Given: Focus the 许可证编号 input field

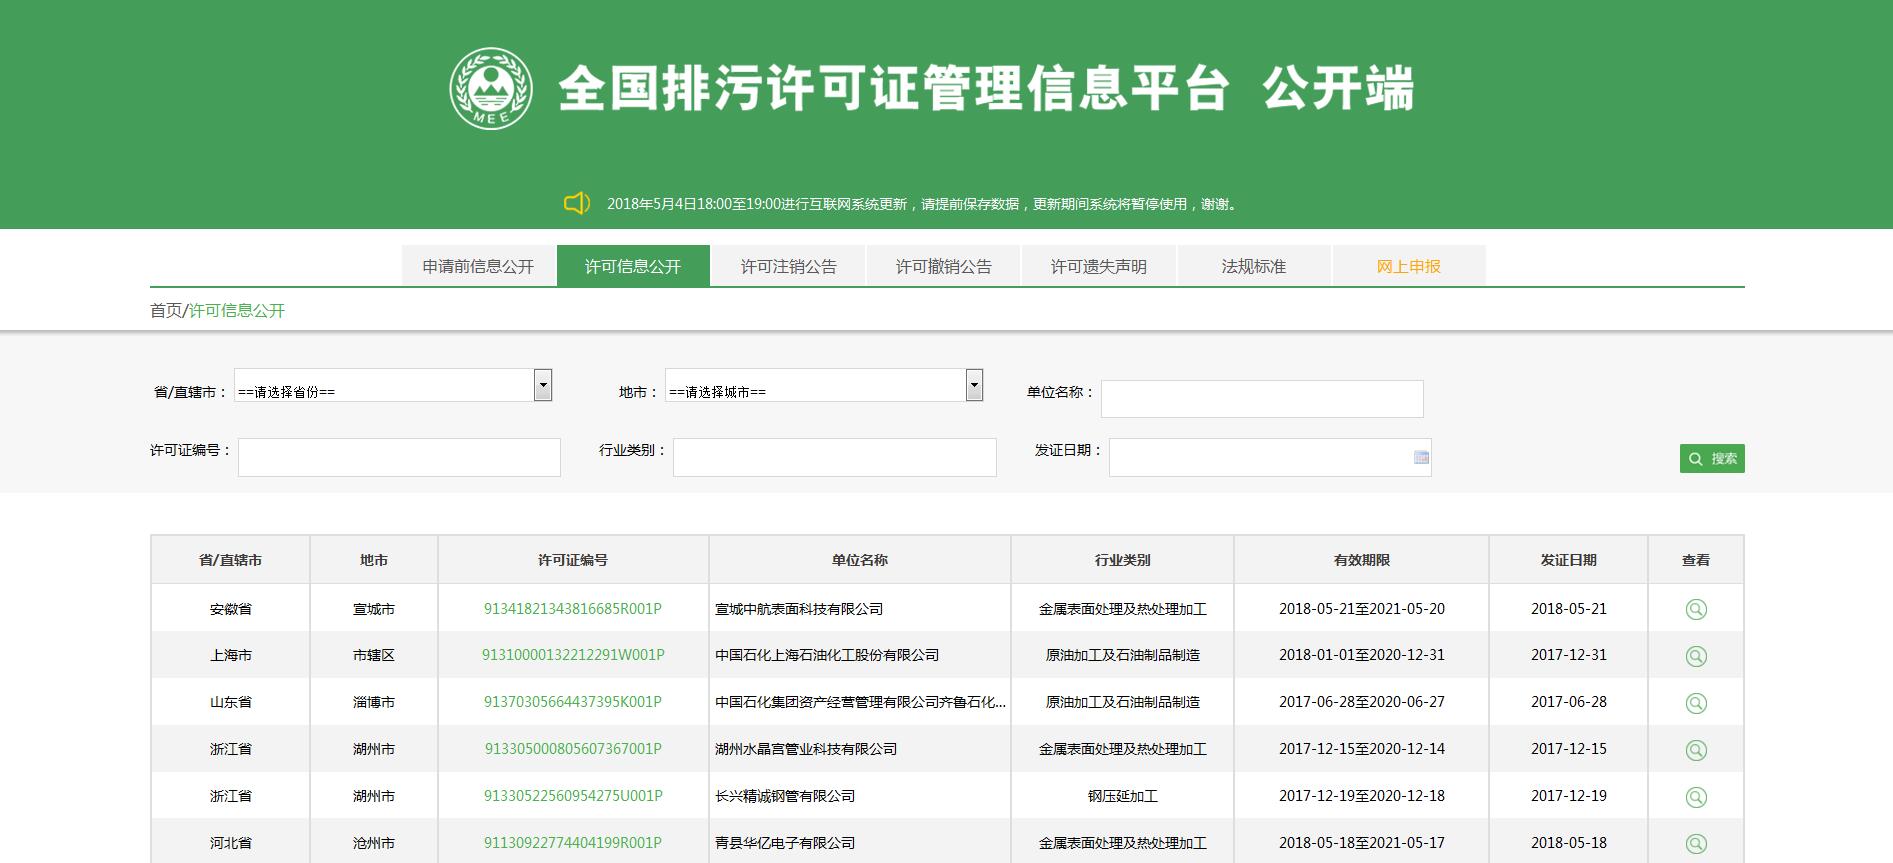Looking at the screenshot, I should (399, 457).
